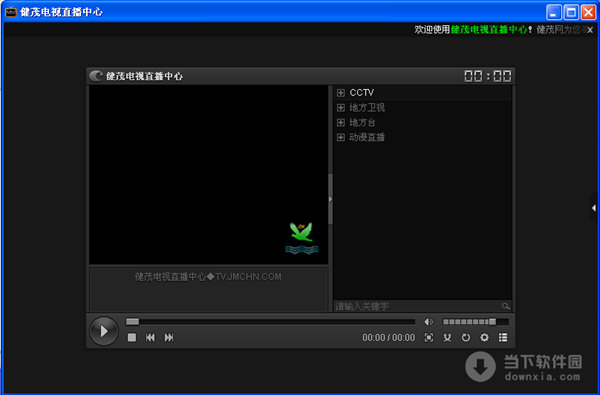This screenshot has width=600, height=395.
Task: Expand the 地方台 channel group
Action: click(x=341, y=122)
